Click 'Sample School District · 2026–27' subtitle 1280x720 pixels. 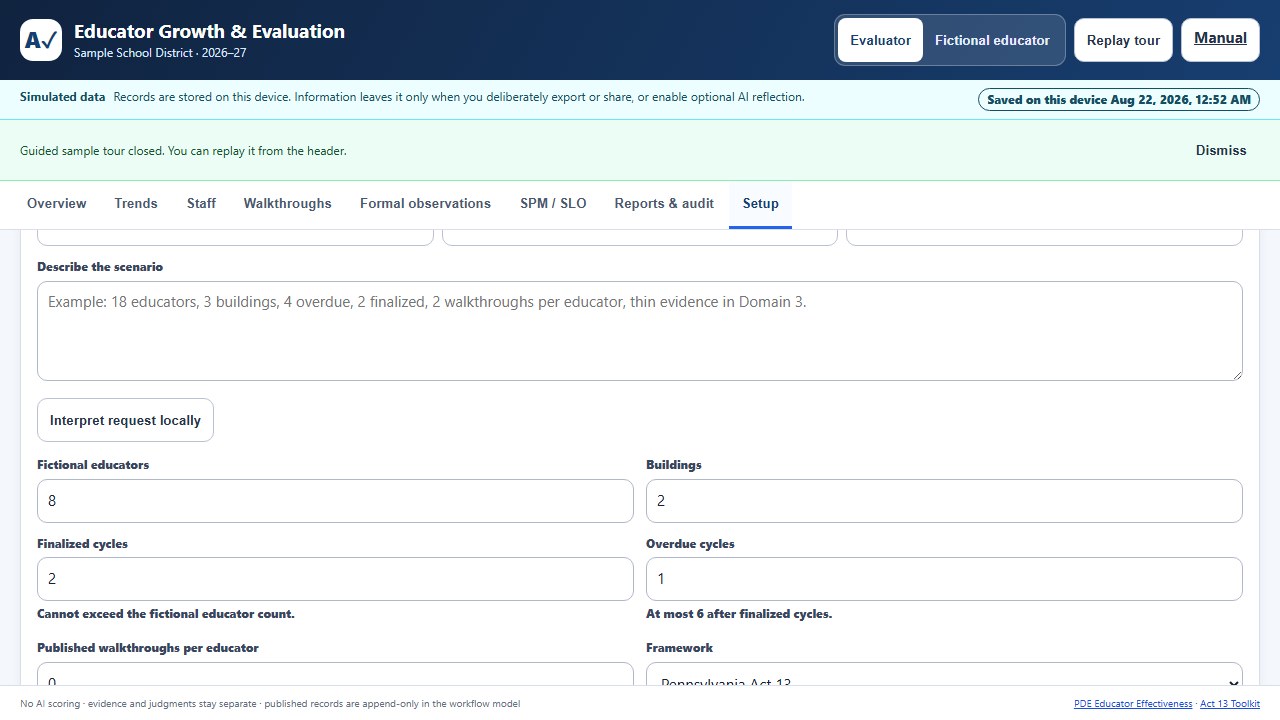click(x=160, y=53)
